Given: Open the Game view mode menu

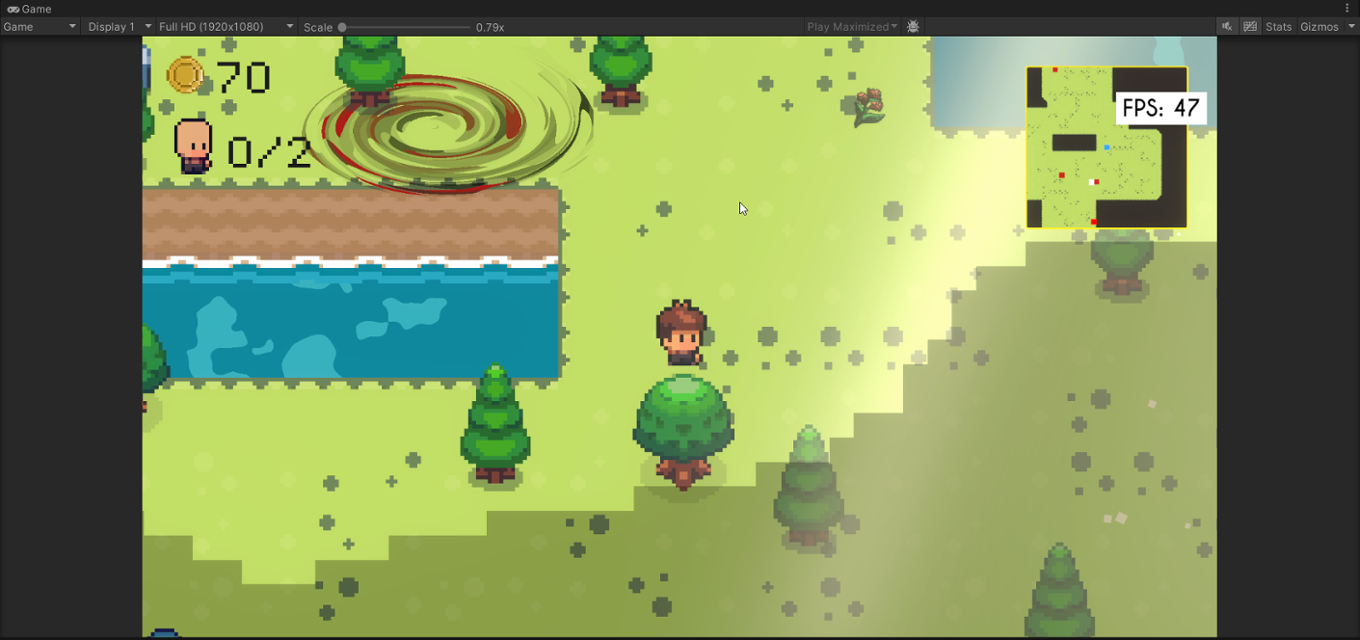Looking at the screenshot, I should pyautogui.click(x=38, y=27).
